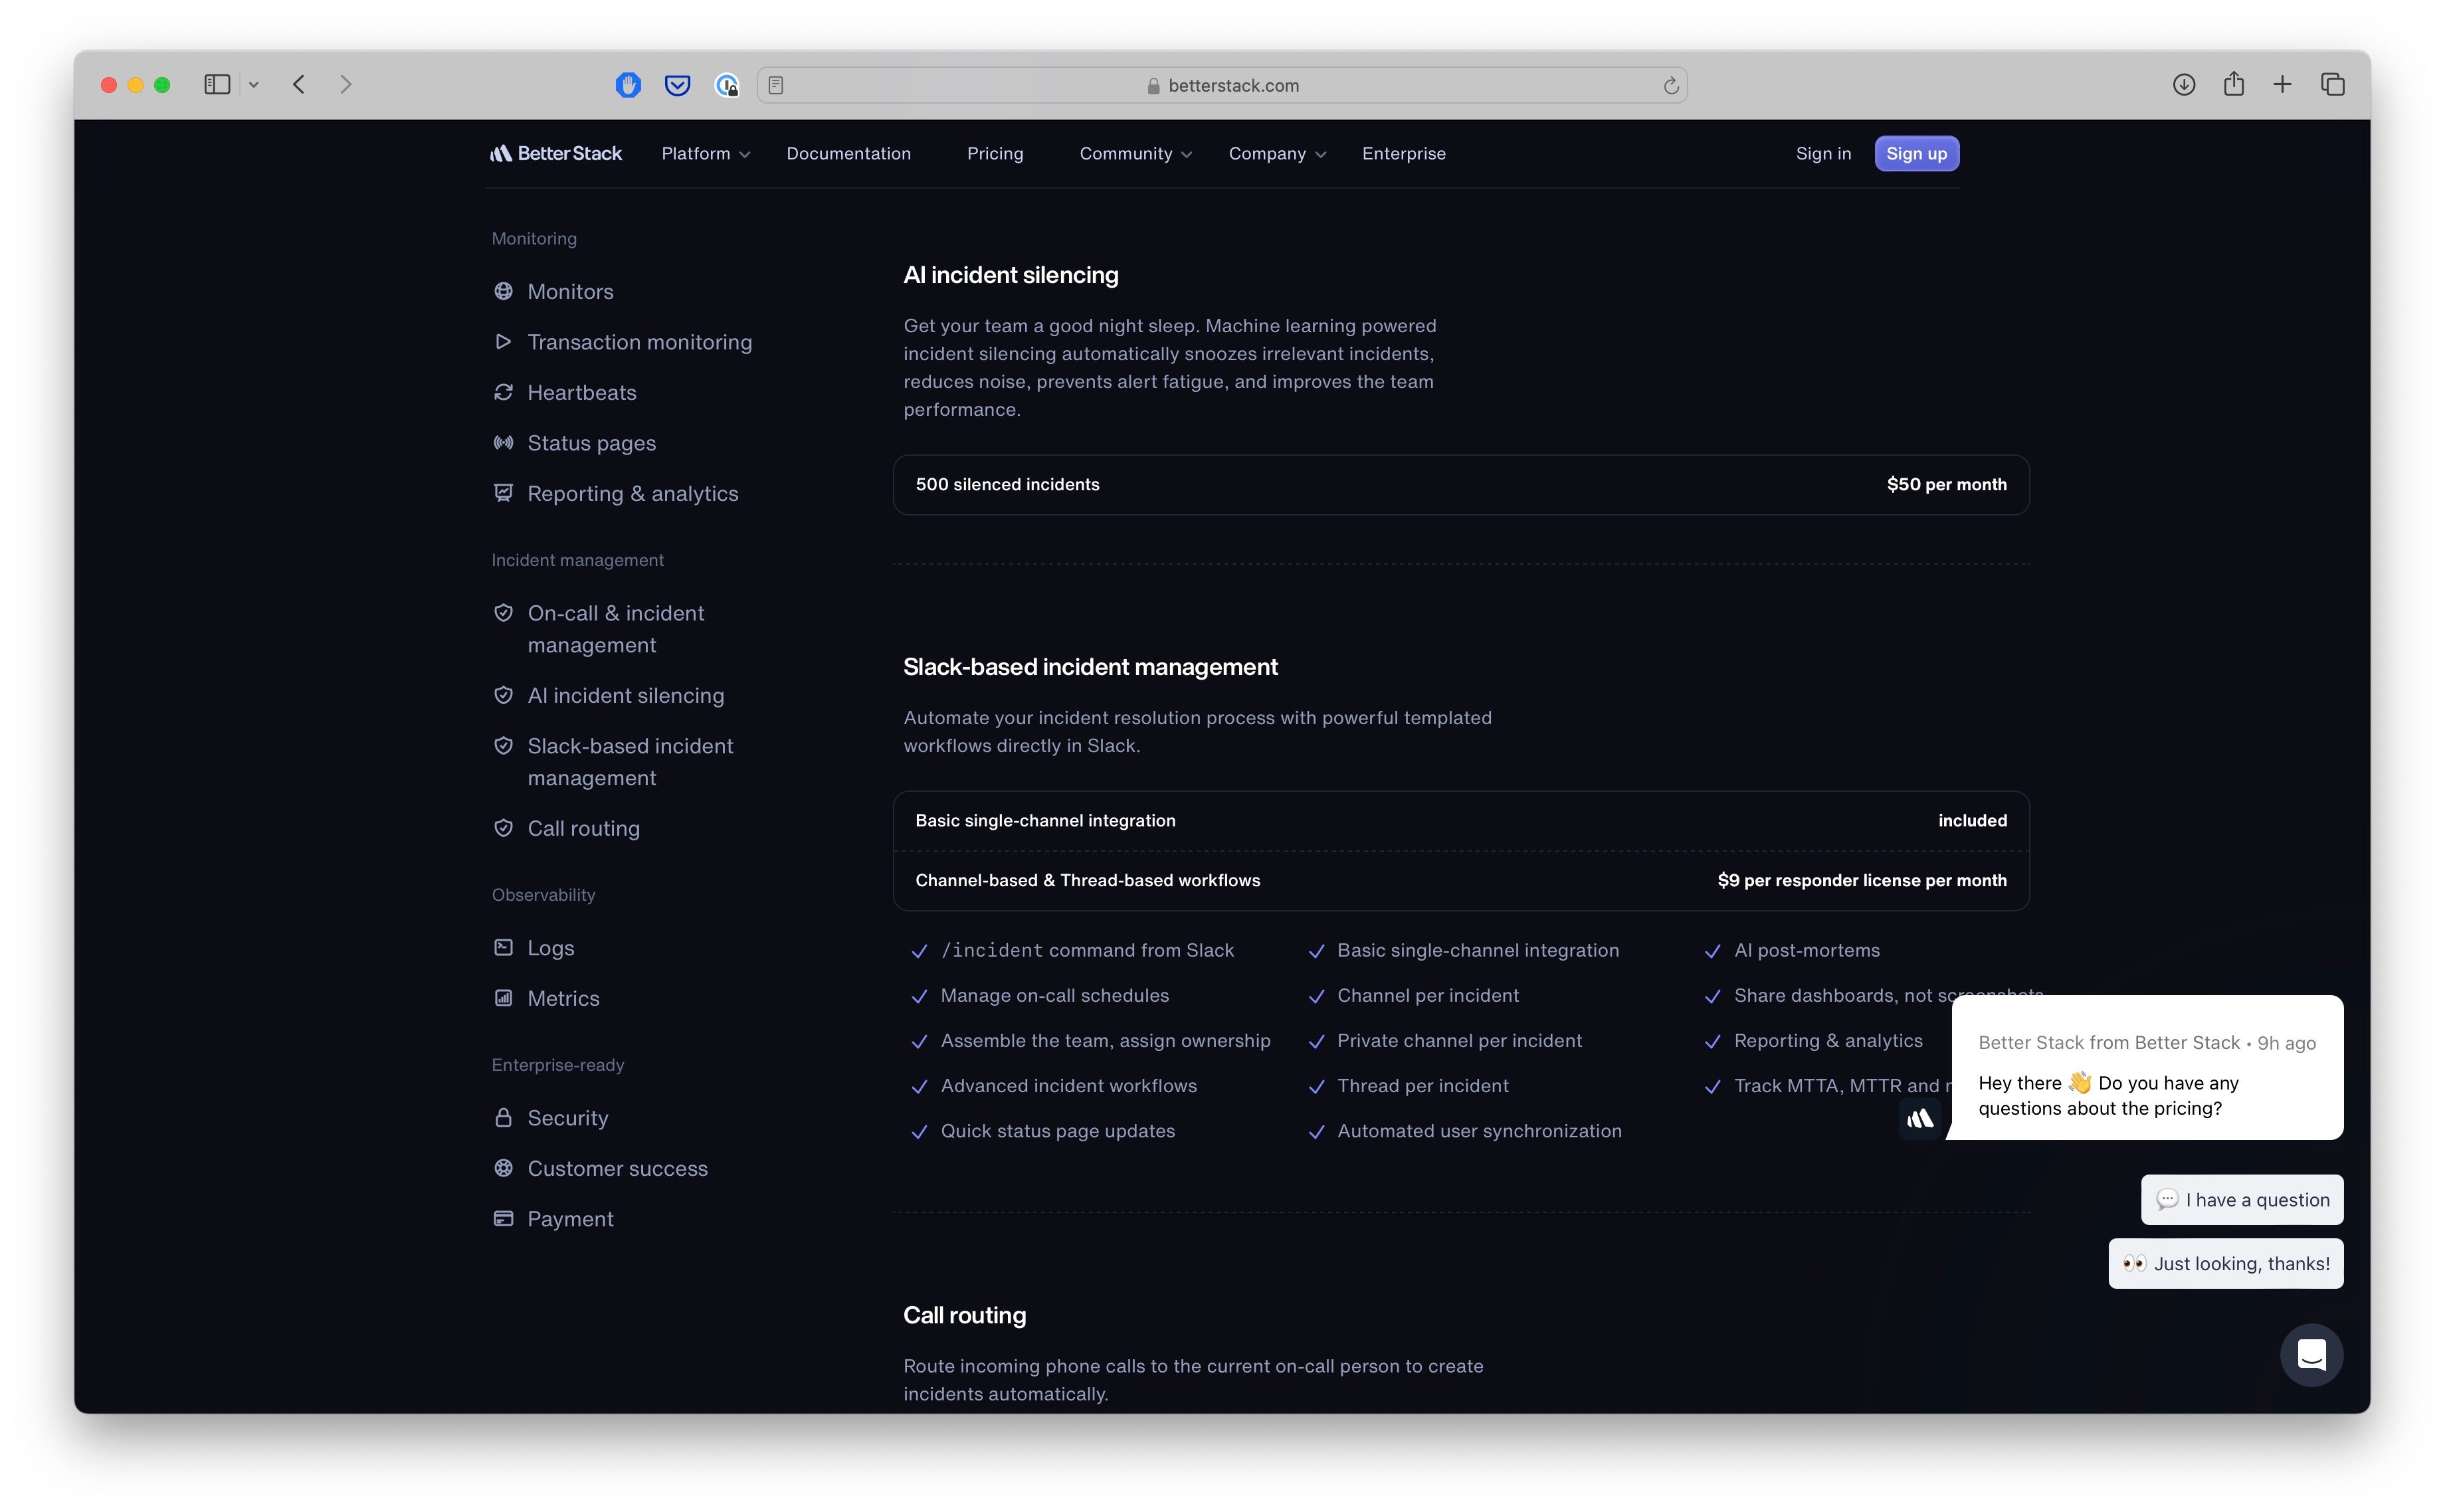Jump to On-call & incident management section
The image size is (2445, 1512).
pos(615,629)
